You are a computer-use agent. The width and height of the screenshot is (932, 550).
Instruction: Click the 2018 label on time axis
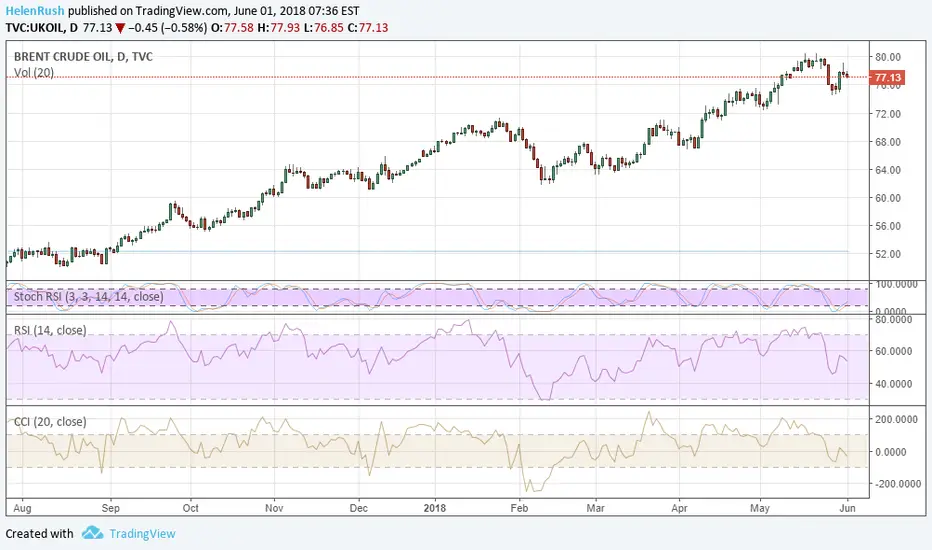435,508
